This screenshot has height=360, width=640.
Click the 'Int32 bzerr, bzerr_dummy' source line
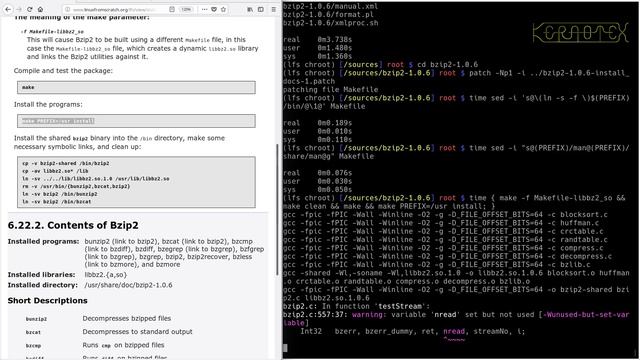413,331
